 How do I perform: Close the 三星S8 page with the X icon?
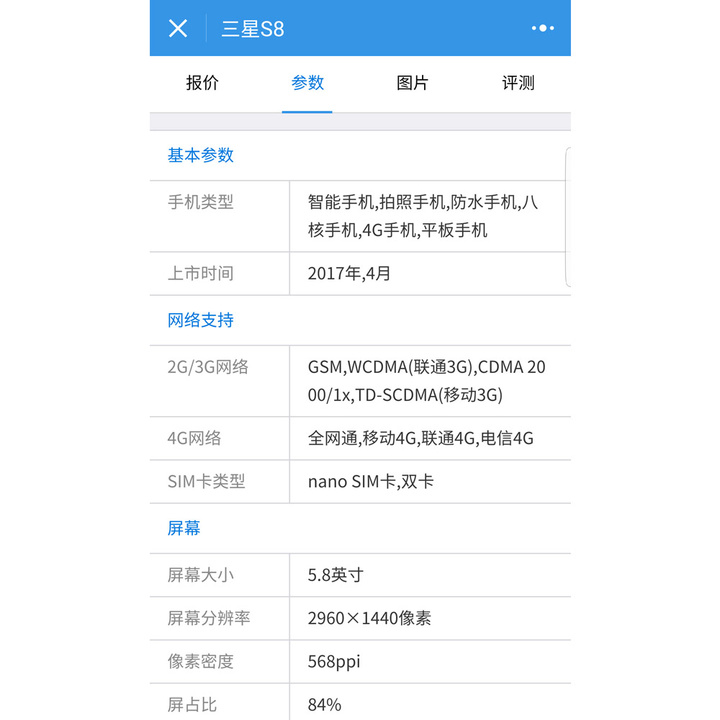point(178,28)
